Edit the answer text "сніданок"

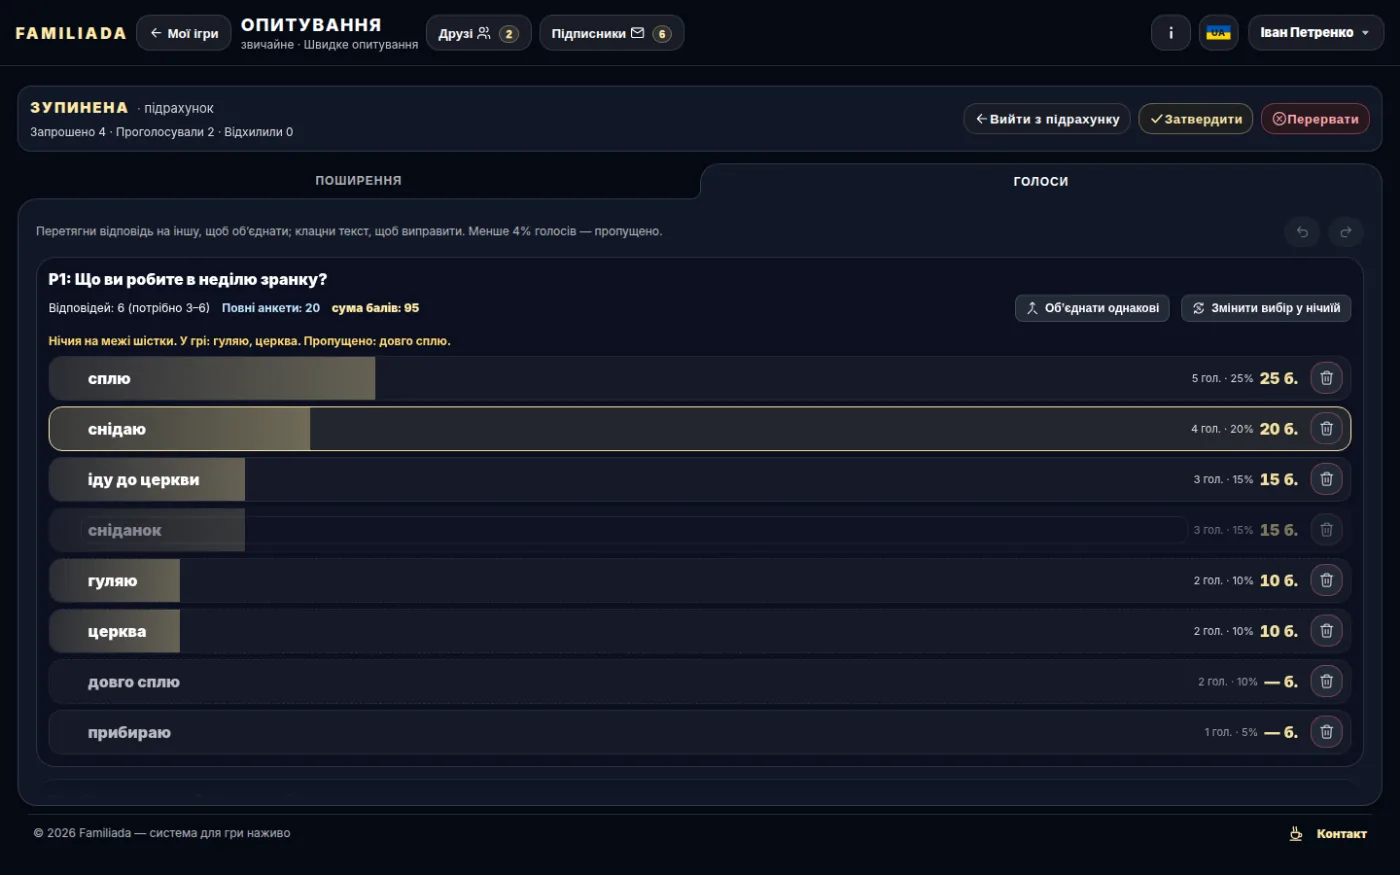[124, 530]
